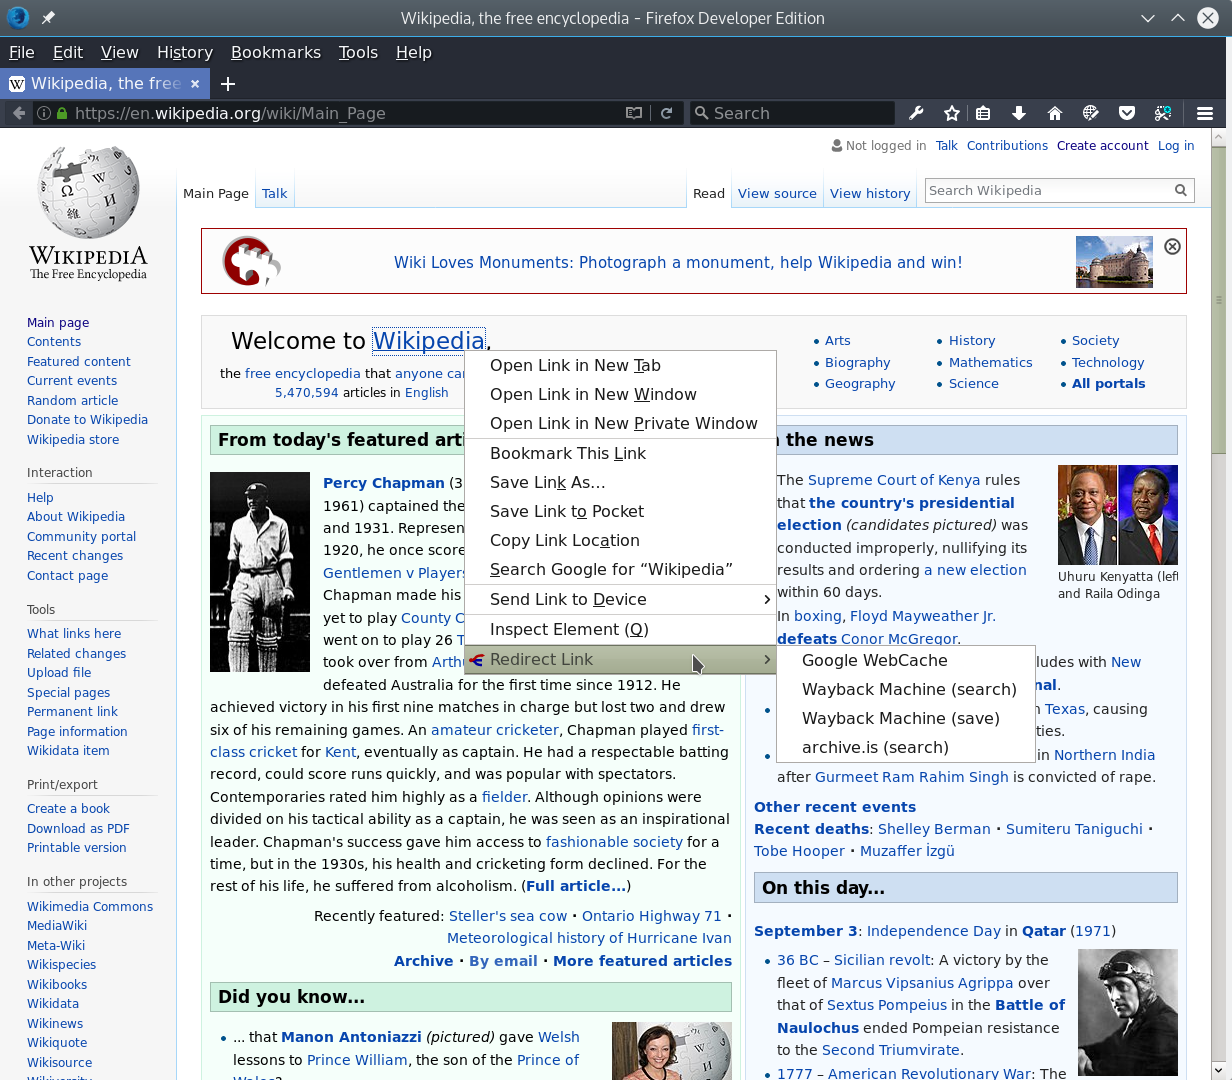Select Copy Link Location

(x=620, y=540)
